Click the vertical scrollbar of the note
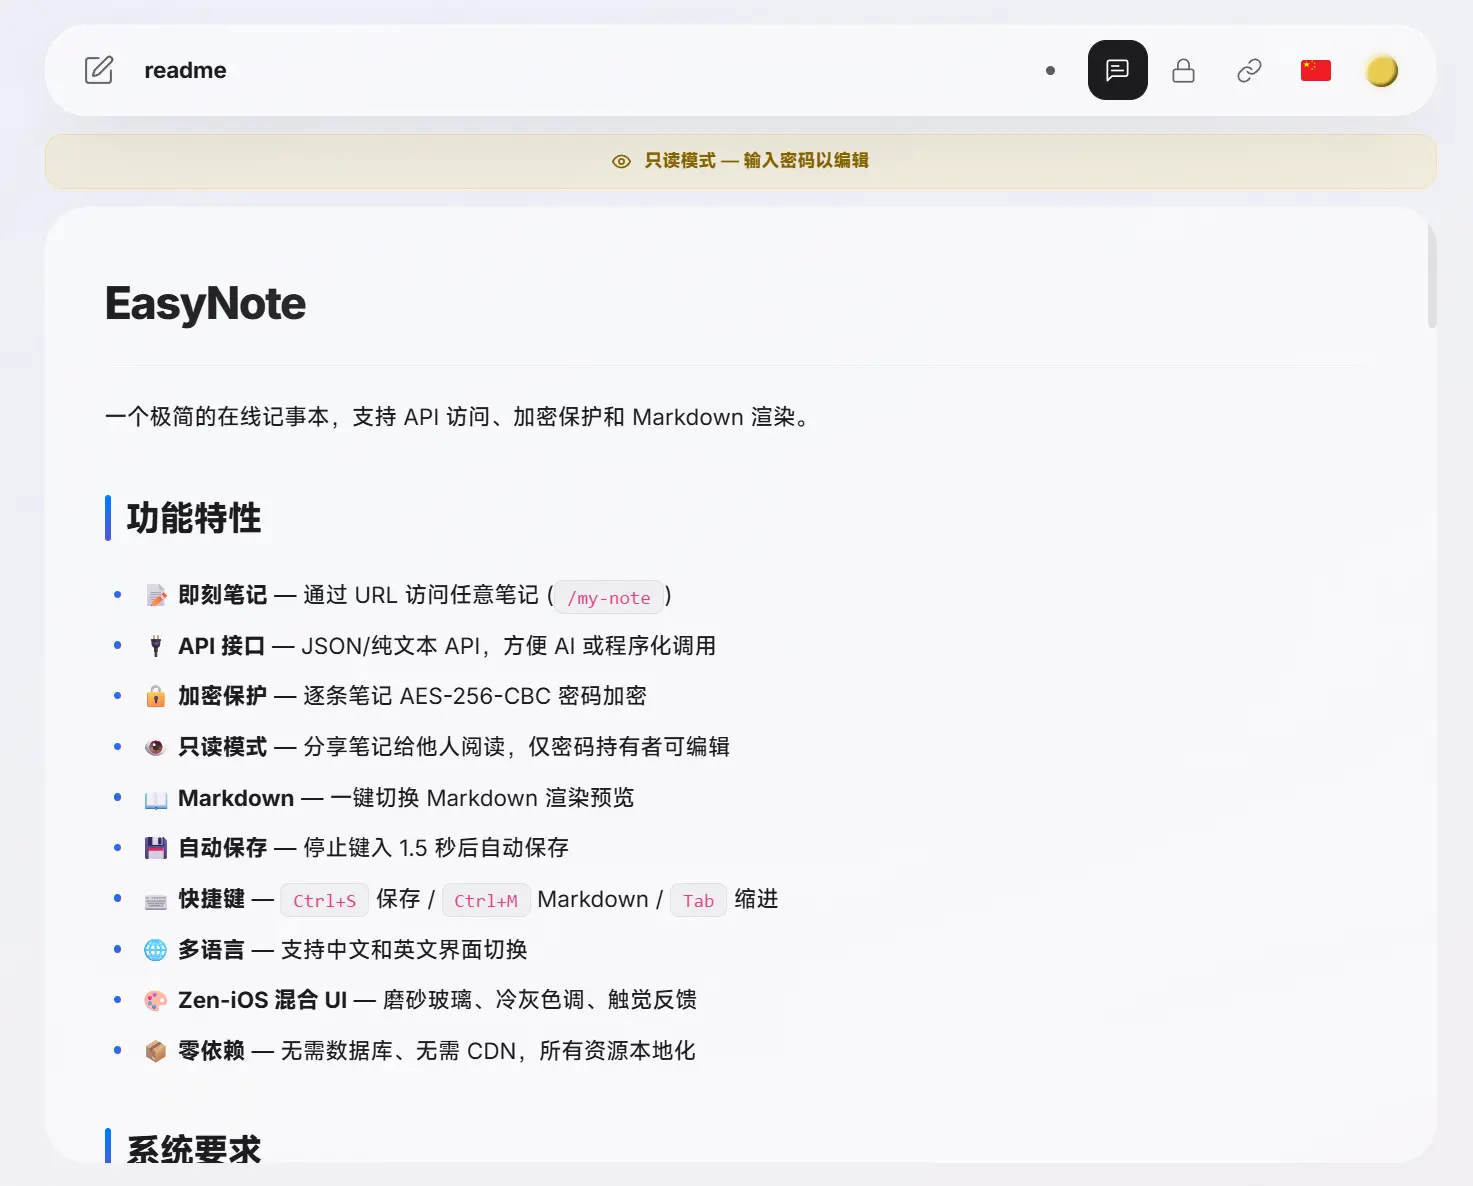 click(1432, 276)
